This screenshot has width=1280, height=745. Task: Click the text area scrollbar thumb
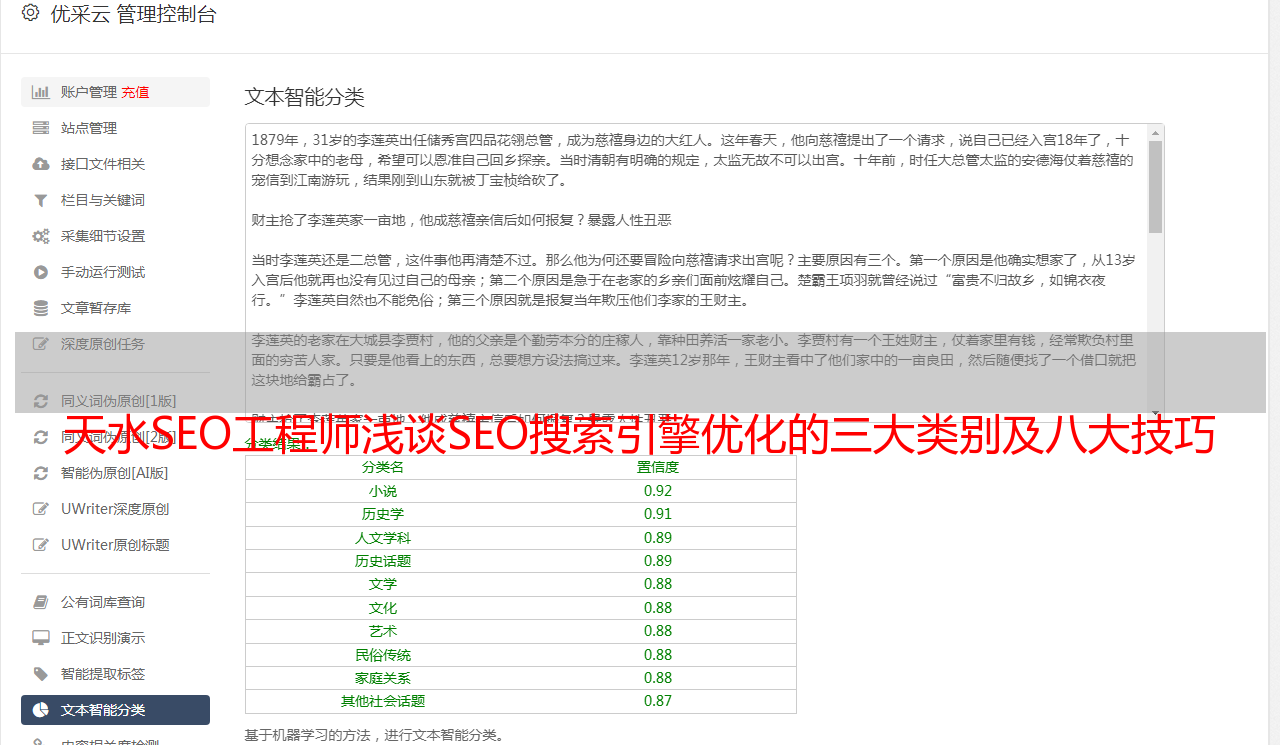[1155, 187]
